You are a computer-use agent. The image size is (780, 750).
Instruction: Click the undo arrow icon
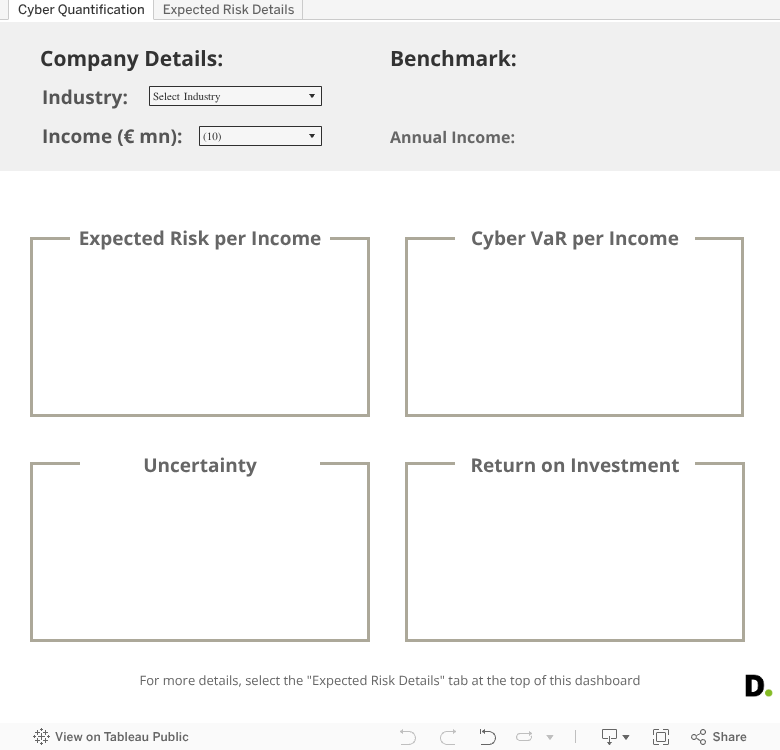click(x=408, y=737)
